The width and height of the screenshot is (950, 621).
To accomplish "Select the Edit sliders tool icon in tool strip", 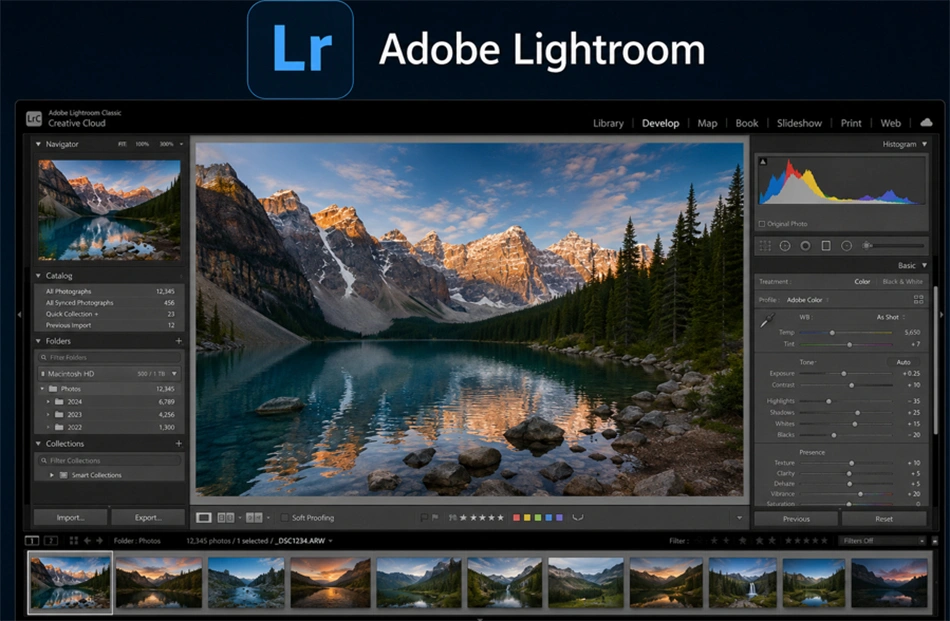I will [765, 246].
